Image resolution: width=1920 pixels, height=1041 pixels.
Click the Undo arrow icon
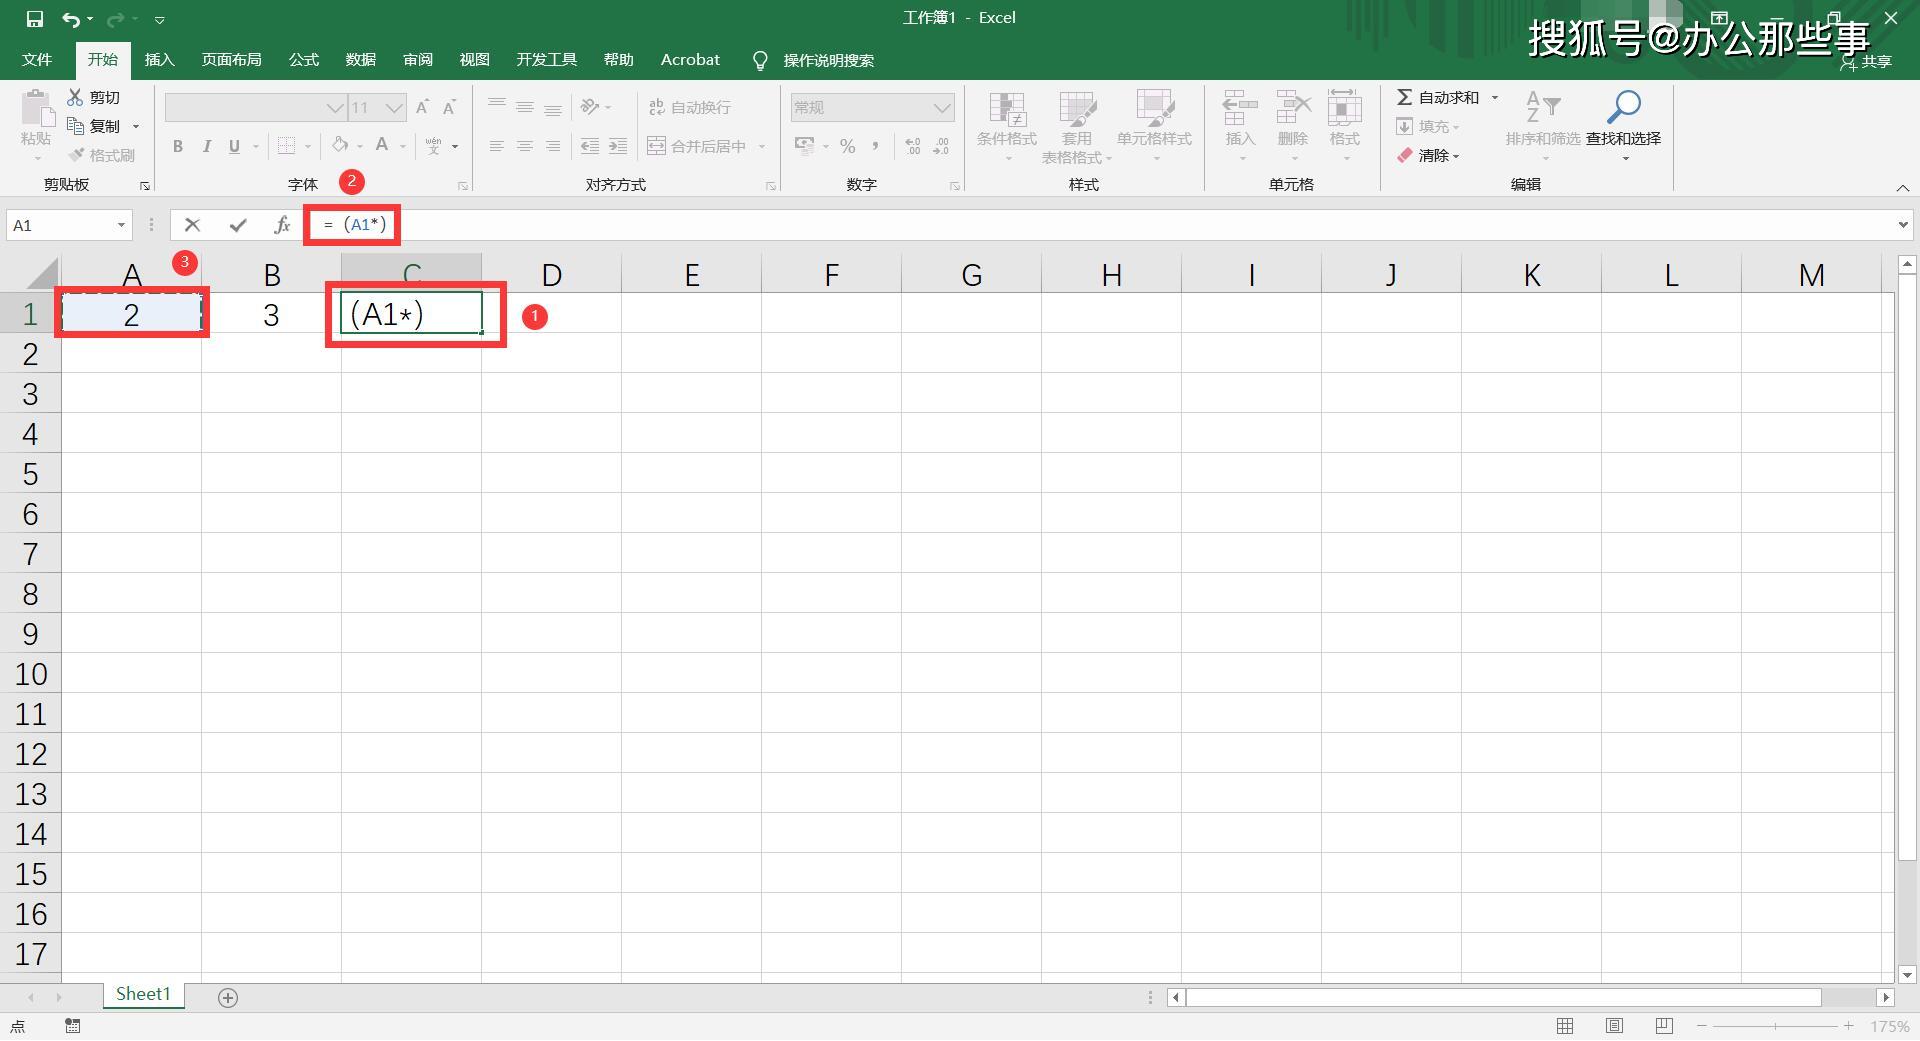(x=70, y=19)
